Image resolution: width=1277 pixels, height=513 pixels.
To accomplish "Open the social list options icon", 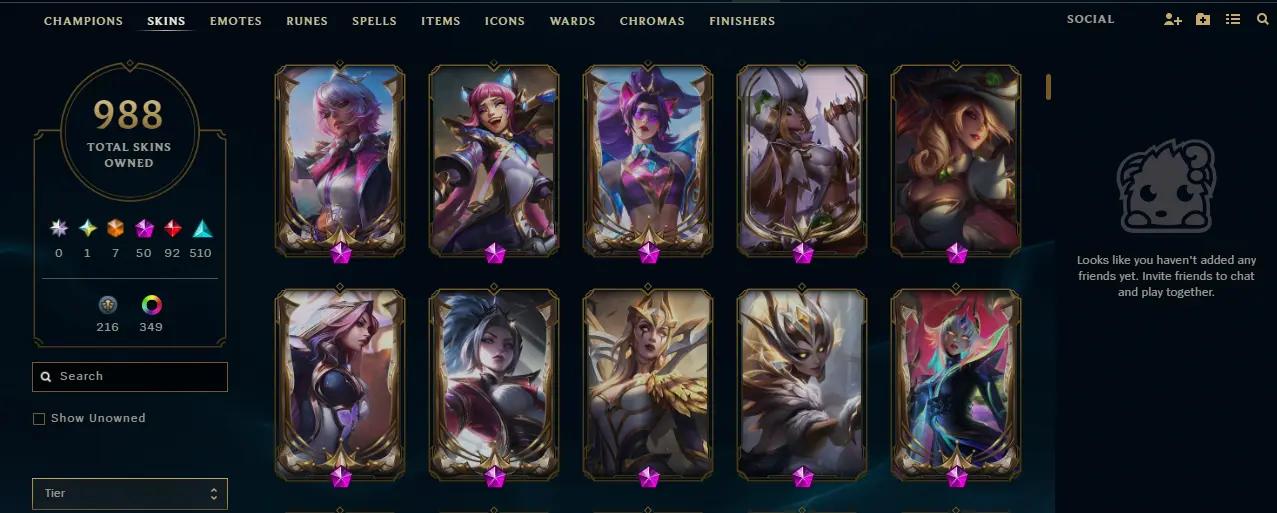I will point(1233,20).
